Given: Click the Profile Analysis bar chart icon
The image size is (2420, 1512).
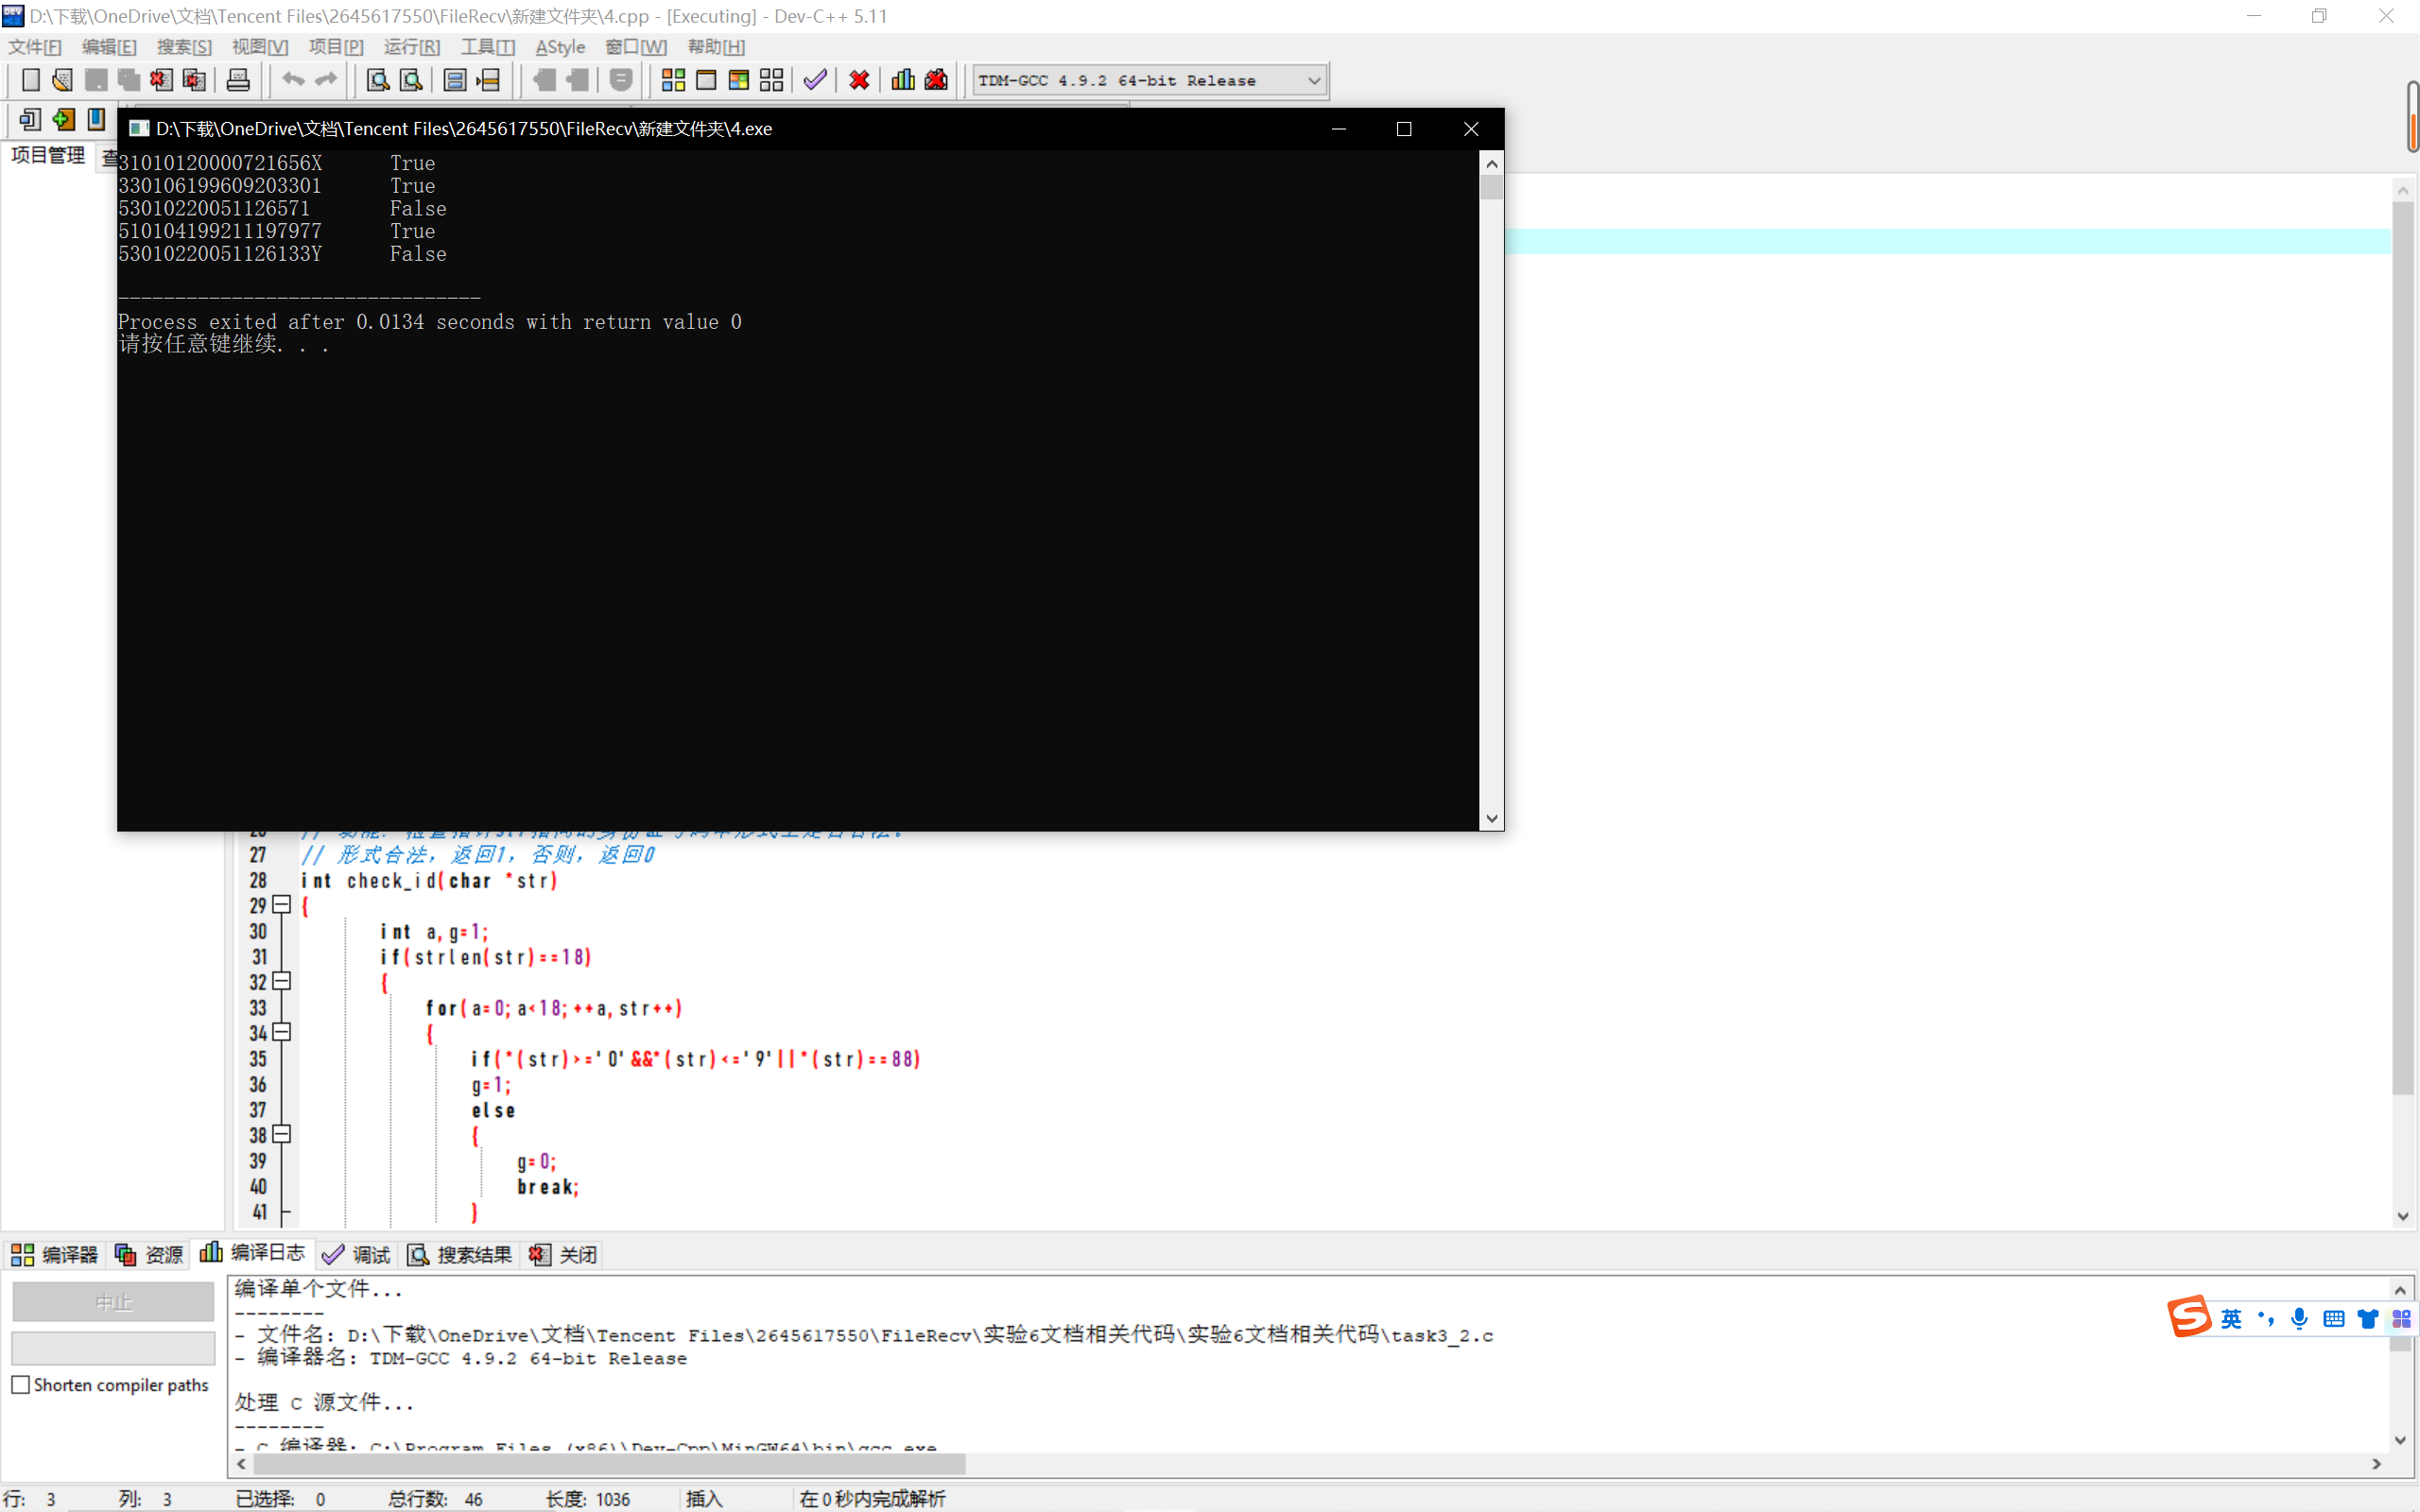Looking at the screenshot, I should 903,80.
